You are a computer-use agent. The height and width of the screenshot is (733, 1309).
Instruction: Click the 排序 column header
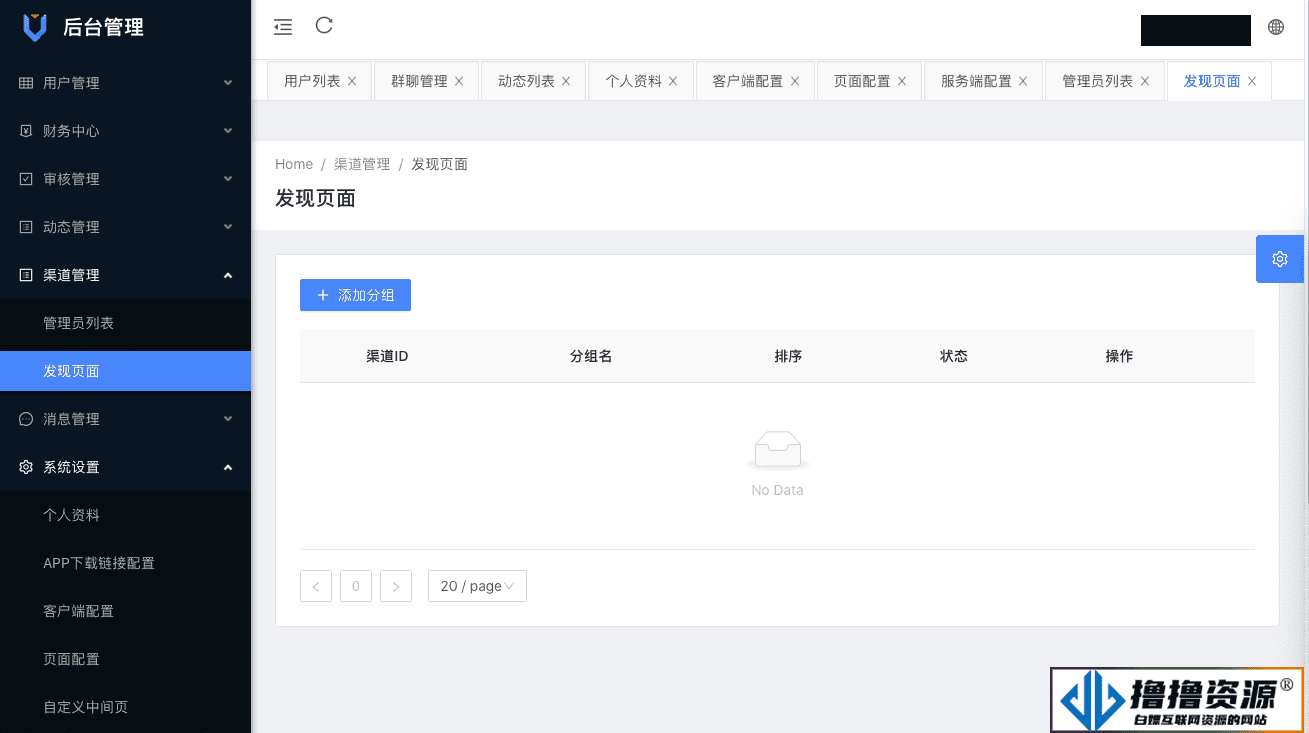click(788, 356)
